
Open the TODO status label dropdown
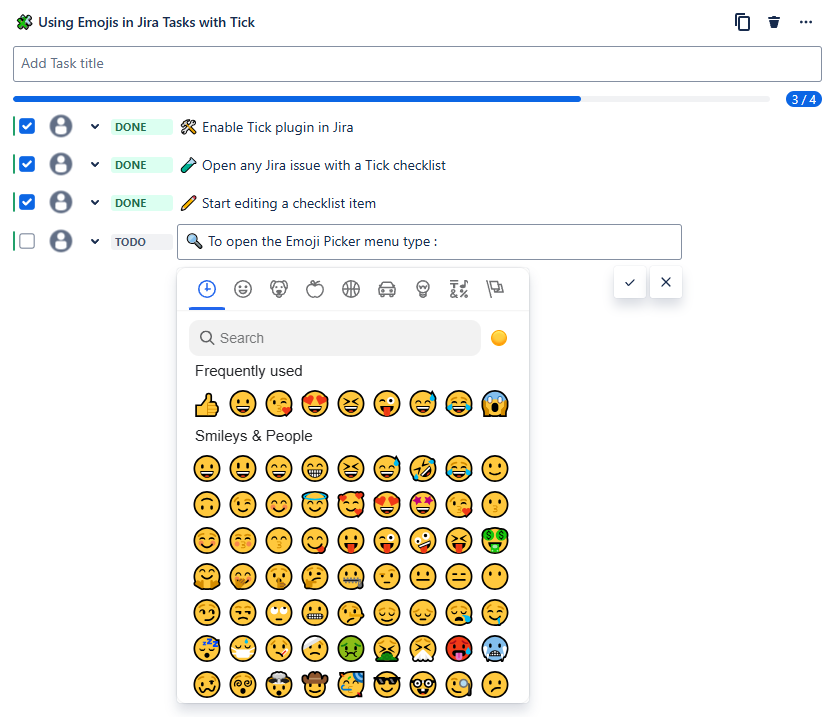pyautogui.click(x=142, y=242)
